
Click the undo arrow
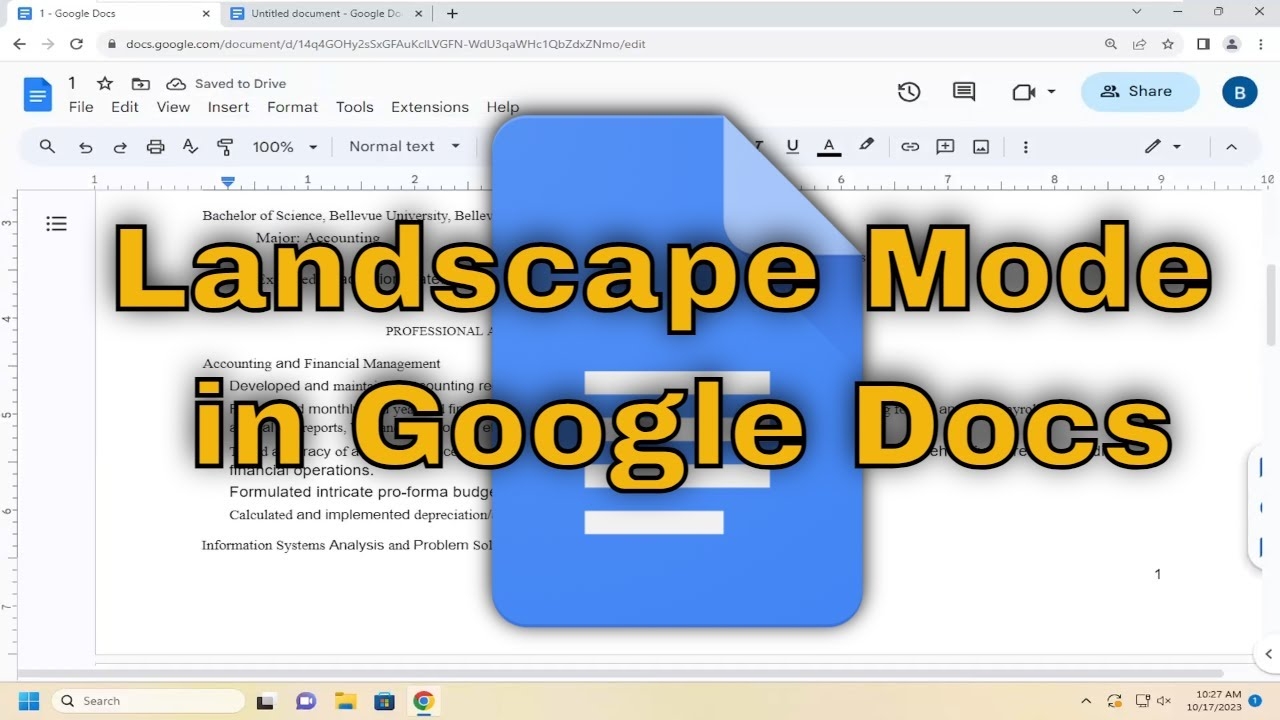[86, 147]
